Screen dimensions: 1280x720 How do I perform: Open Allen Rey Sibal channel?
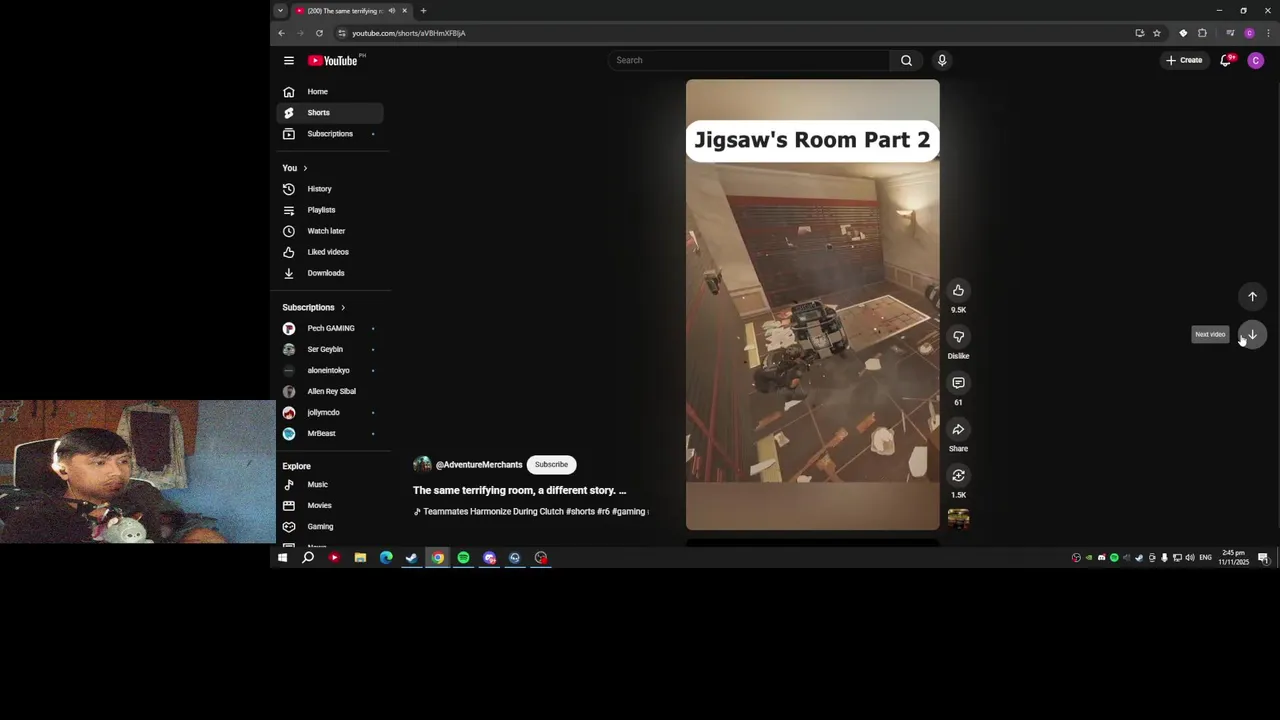coord(329,391)
